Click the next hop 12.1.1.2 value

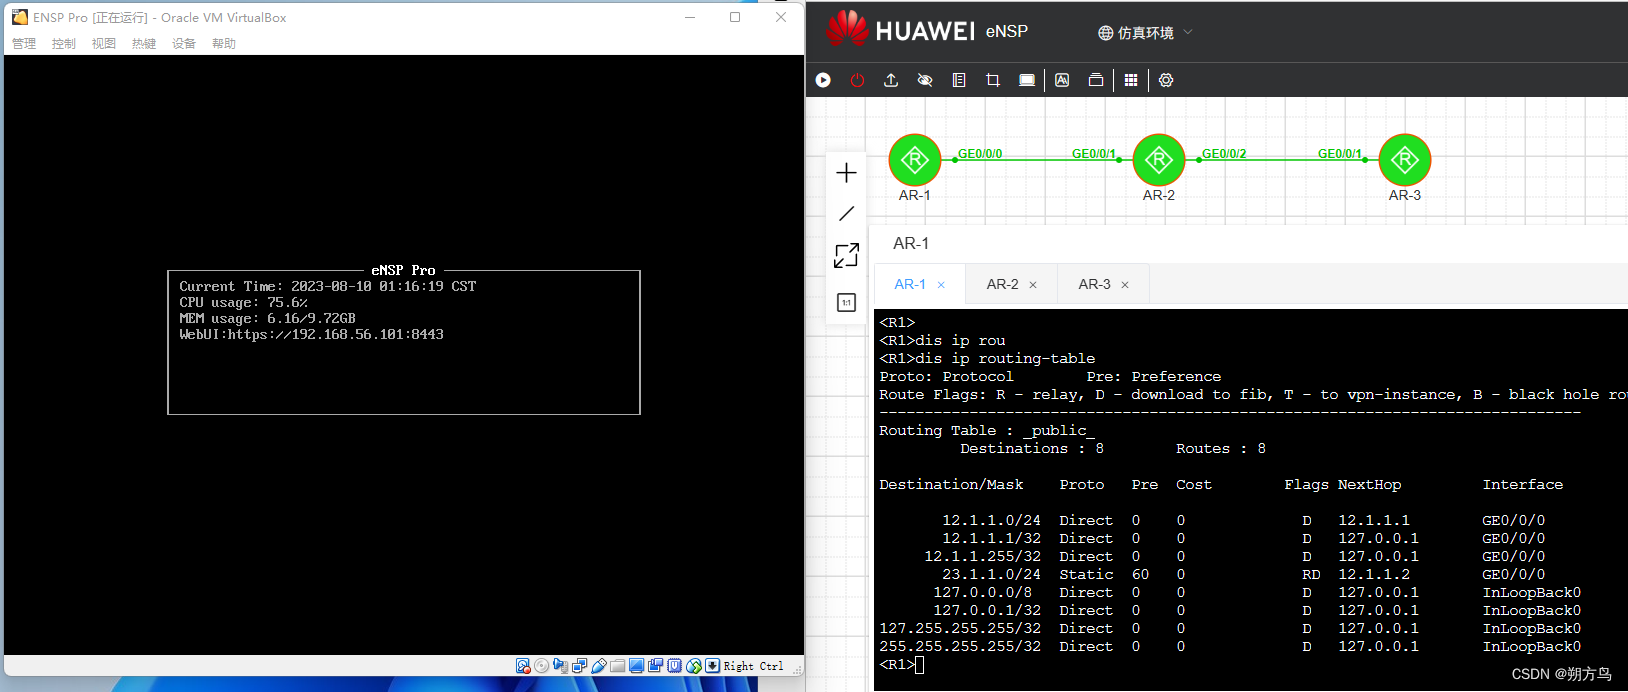[1374, 574]
